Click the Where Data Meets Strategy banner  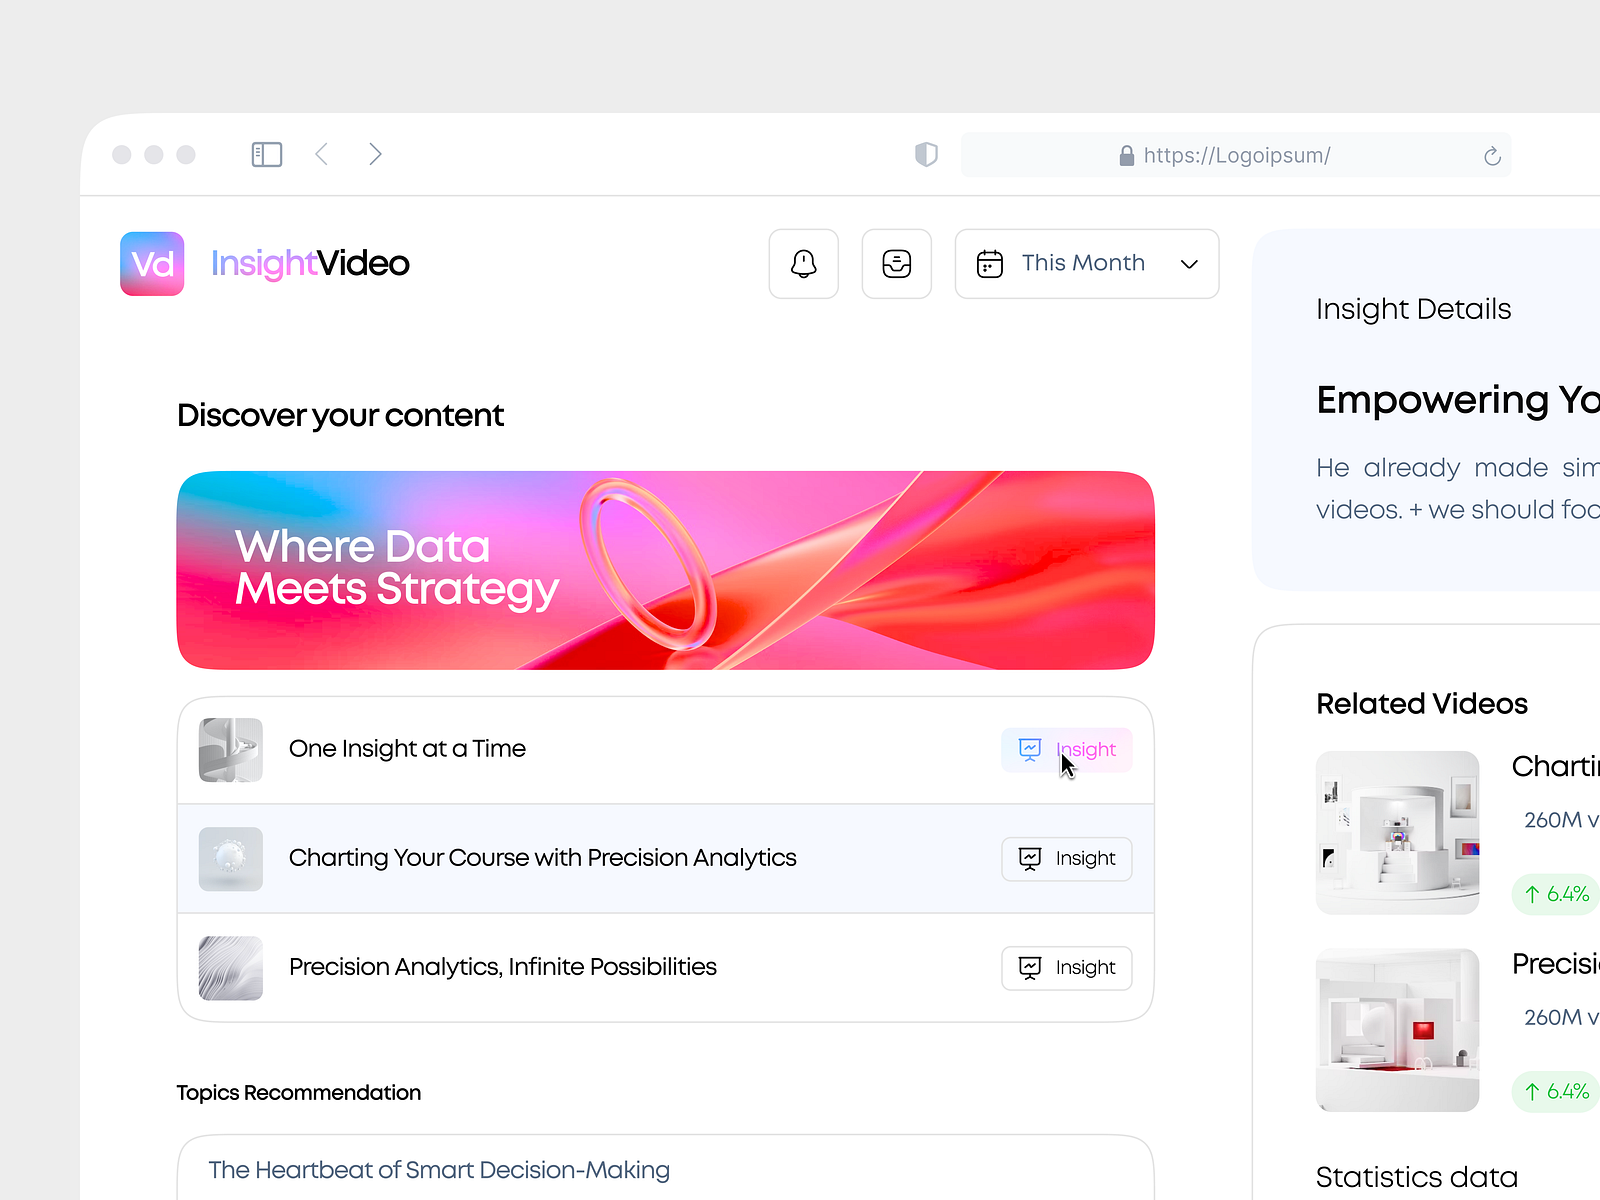[x=665, y=569]
